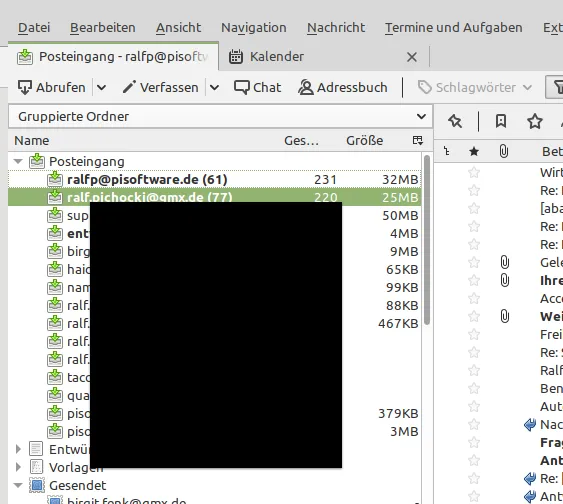This screenshot has height=504, width=563.
Task: Open the Nachricht menu
Action: [336, 27]
